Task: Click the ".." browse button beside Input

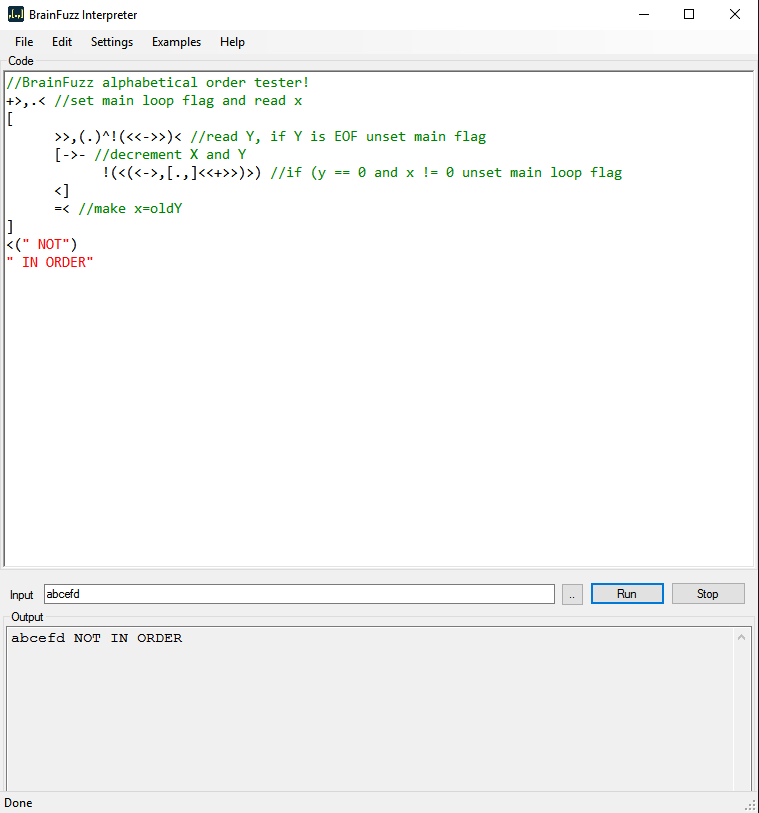Action: [571, 594]
